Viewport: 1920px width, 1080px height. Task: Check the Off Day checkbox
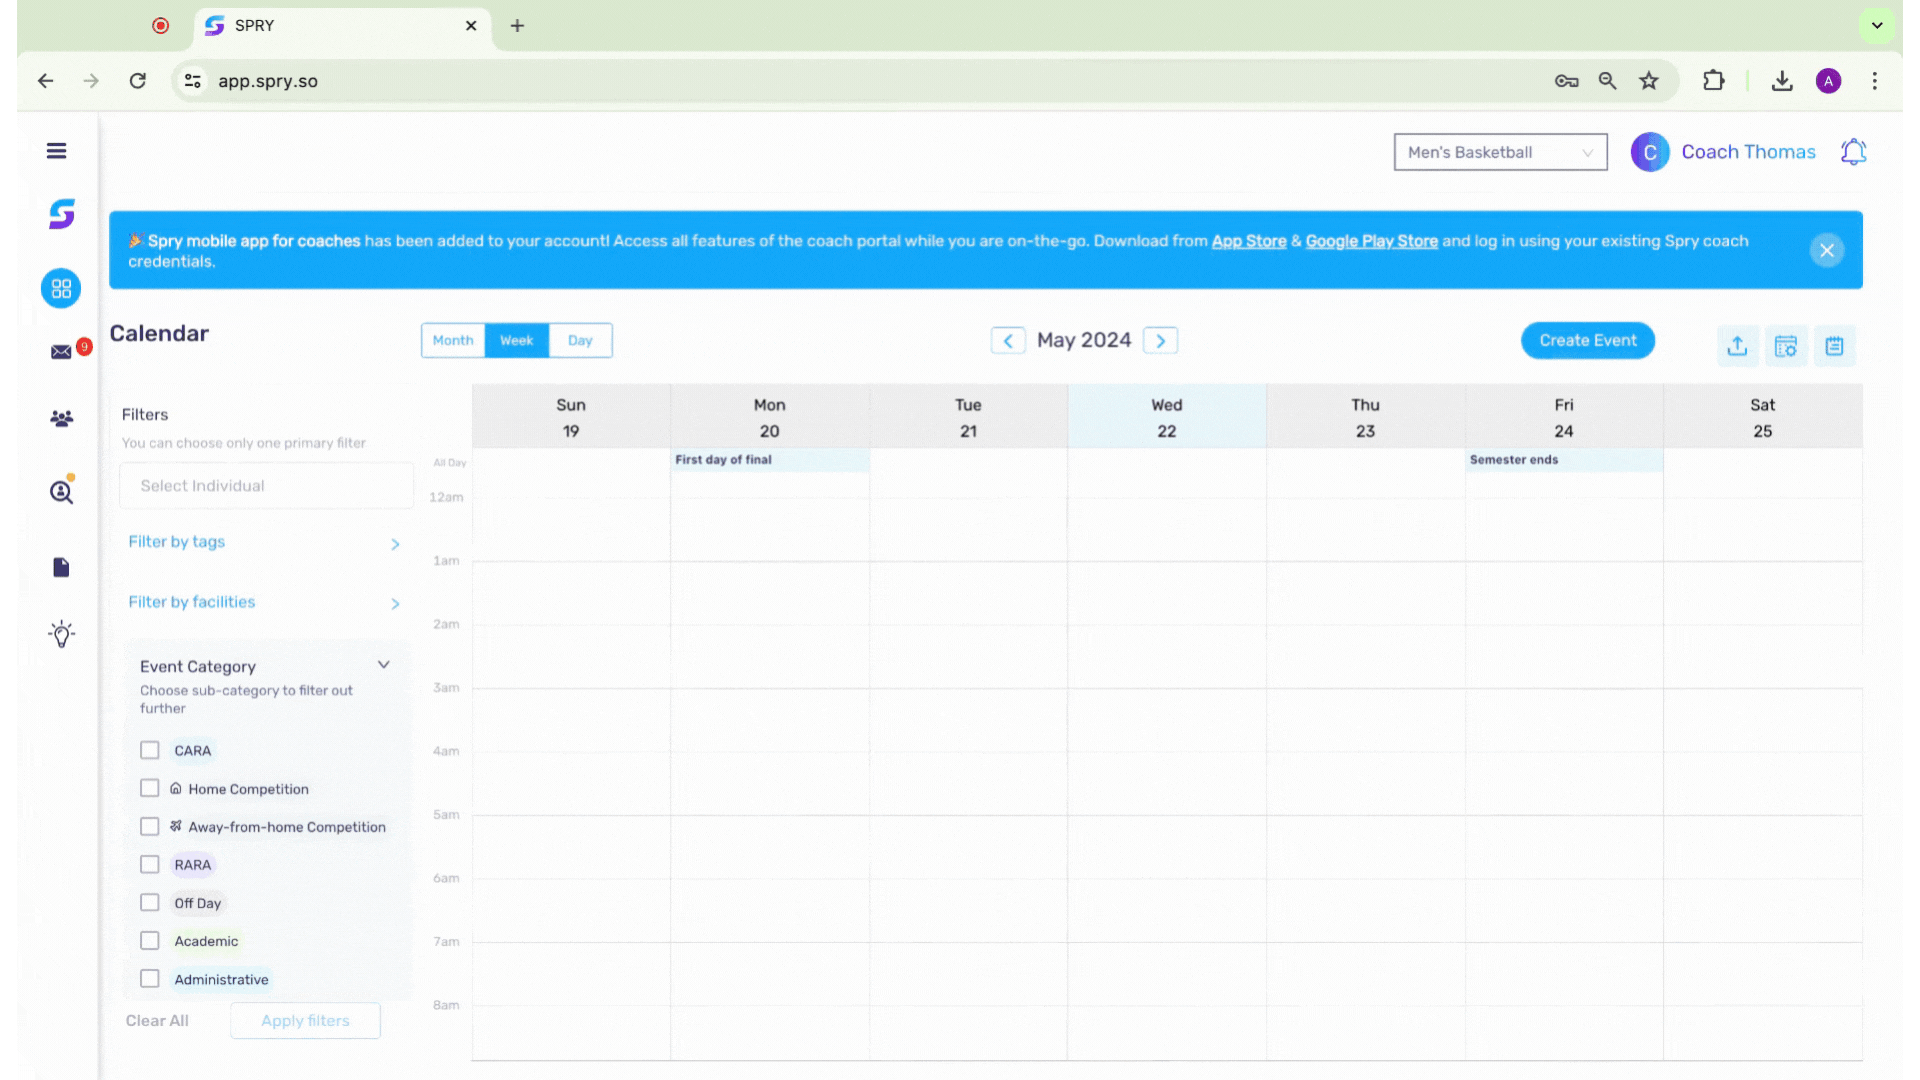tap(150, 902)
